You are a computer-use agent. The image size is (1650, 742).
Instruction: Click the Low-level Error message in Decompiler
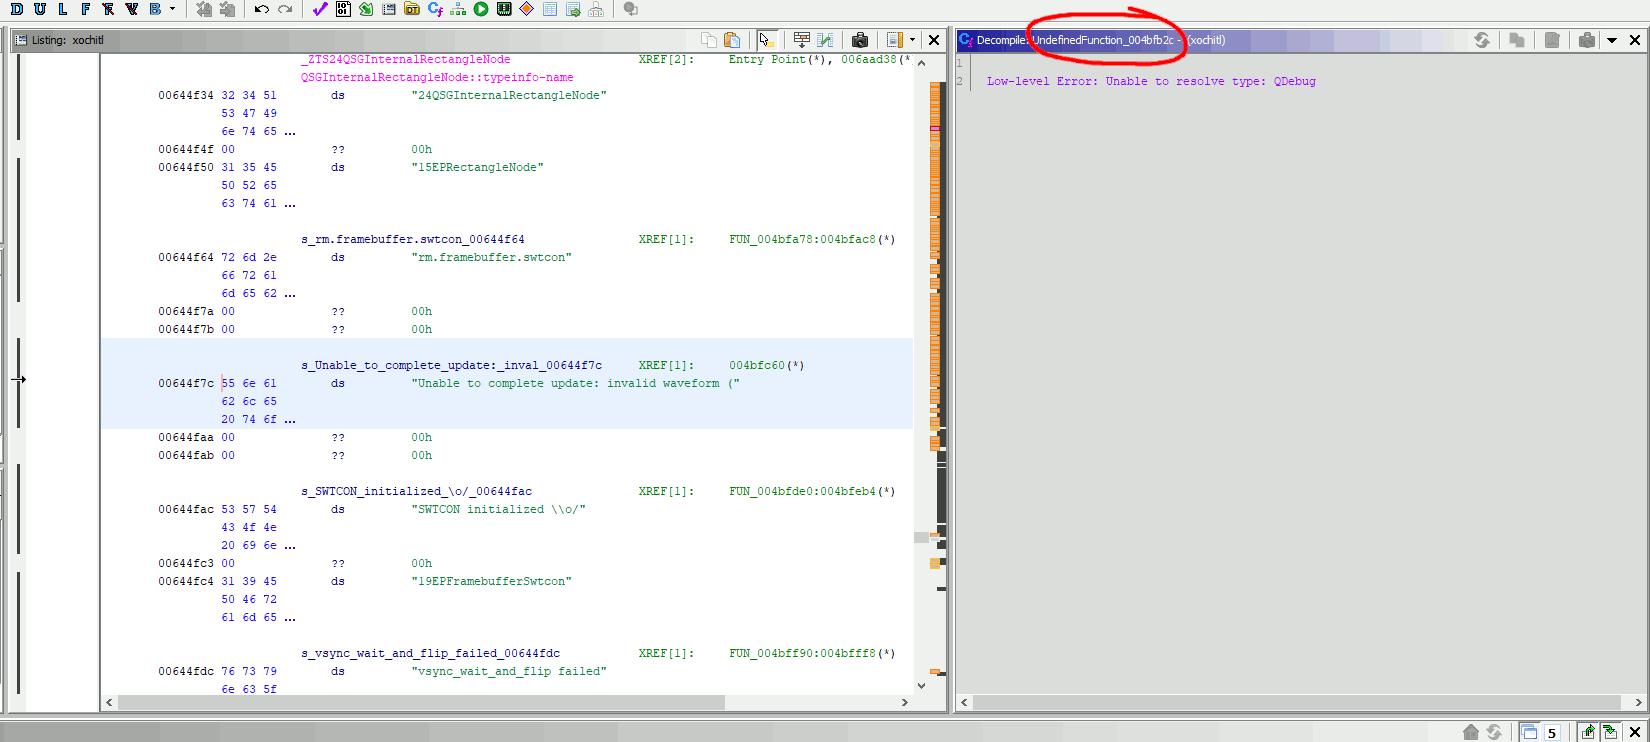[x=1151, y=81]
